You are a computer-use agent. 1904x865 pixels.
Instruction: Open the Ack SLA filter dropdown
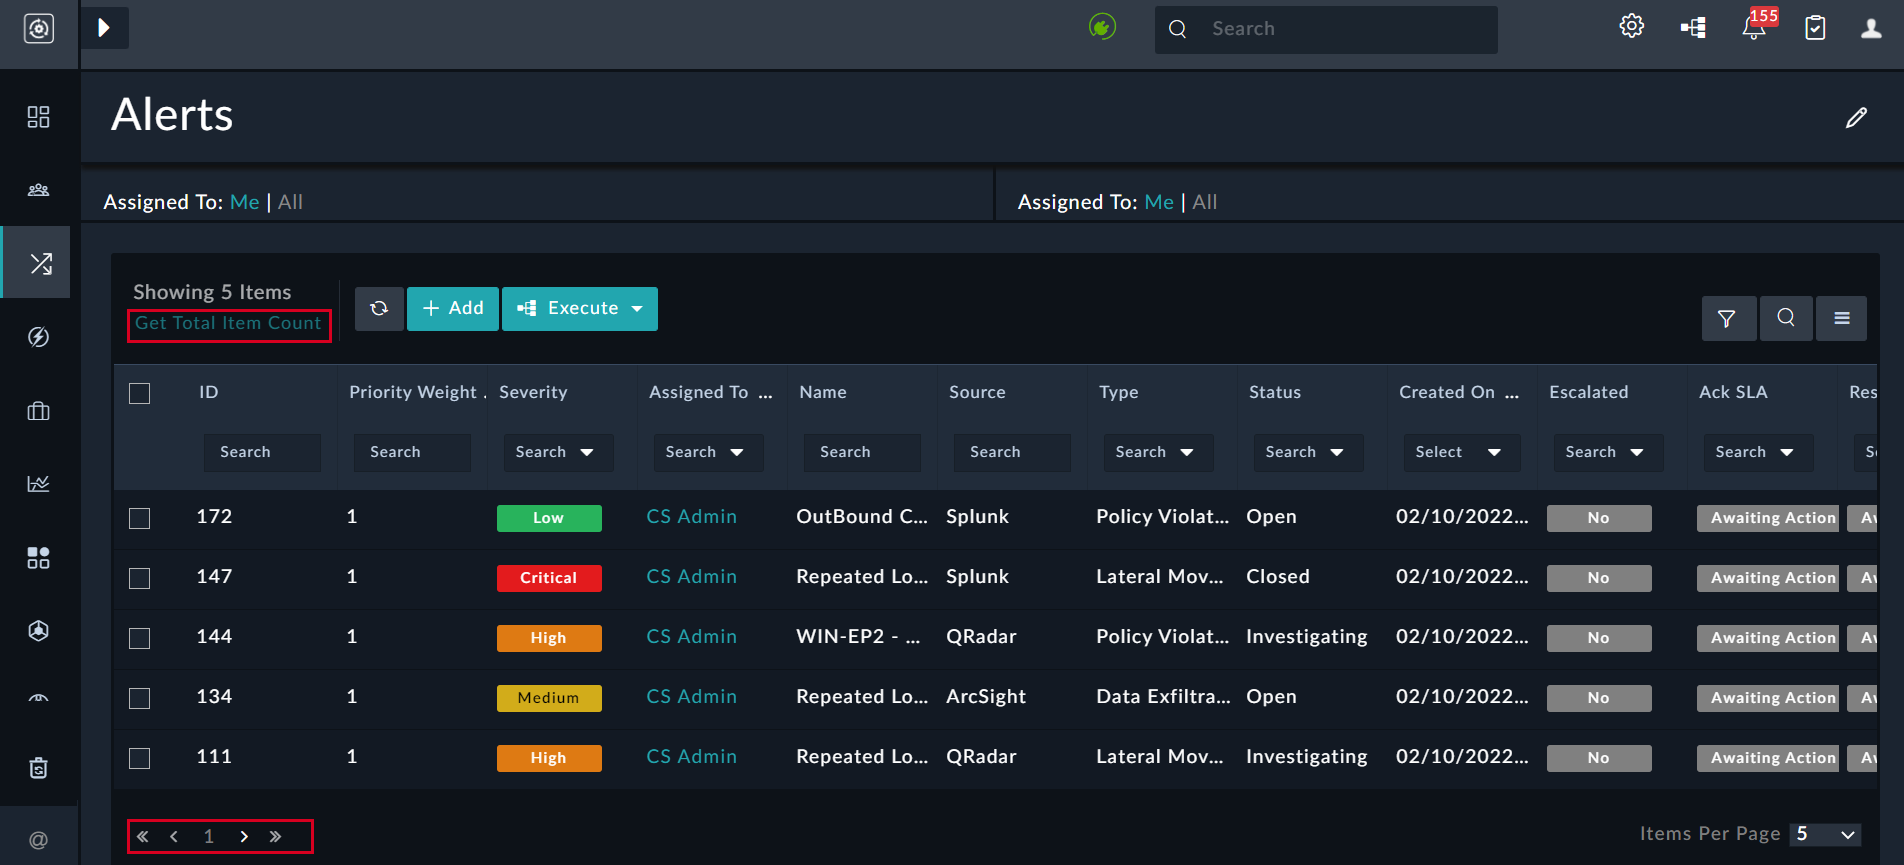(1758, 452)
